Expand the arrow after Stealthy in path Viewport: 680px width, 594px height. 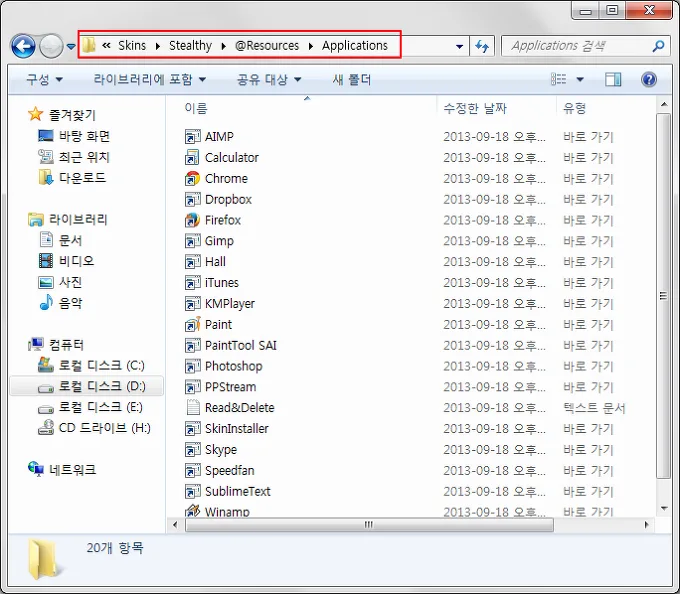[223, 46]
